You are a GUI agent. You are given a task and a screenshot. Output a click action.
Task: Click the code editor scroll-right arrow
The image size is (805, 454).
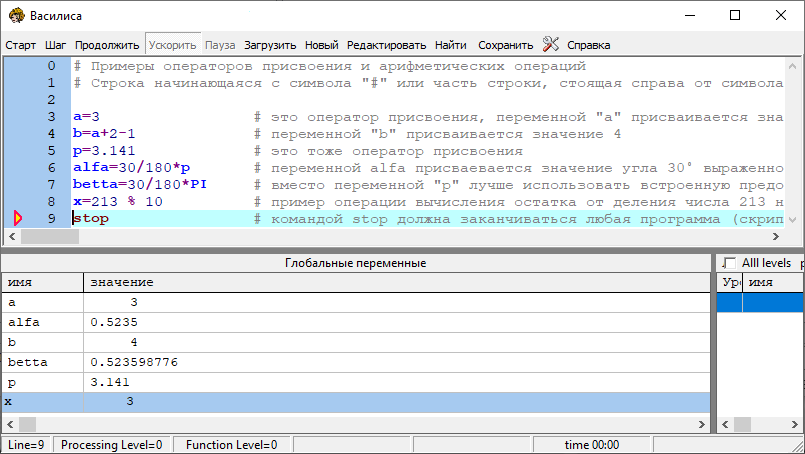[x=776, y=236]
